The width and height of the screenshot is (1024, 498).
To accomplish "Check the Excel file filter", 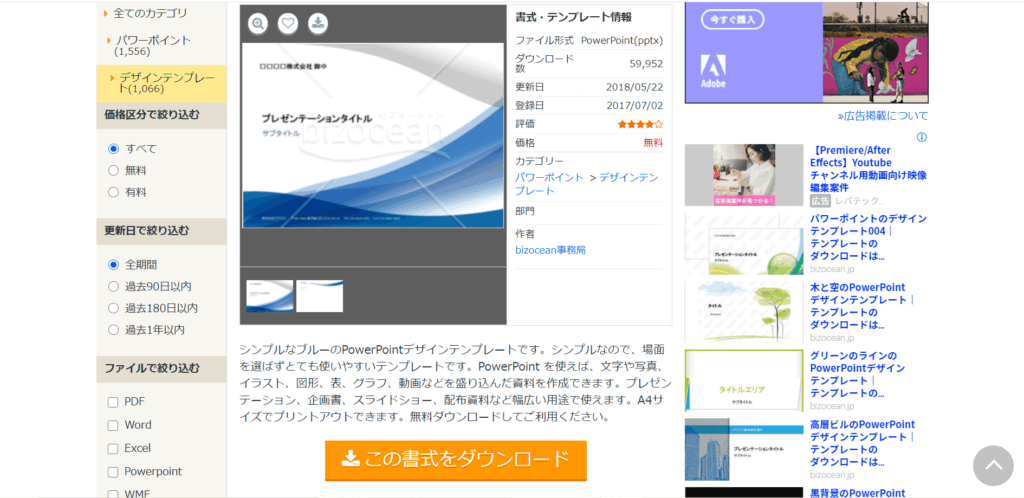I will [113, 449].
